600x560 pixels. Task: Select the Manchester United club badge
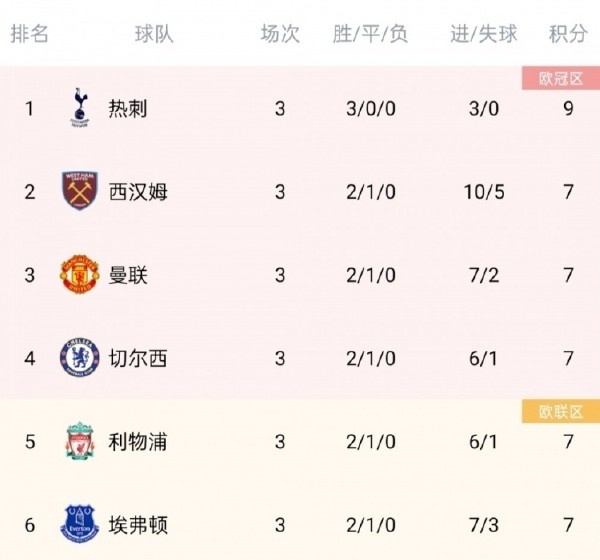coord(80,274)
